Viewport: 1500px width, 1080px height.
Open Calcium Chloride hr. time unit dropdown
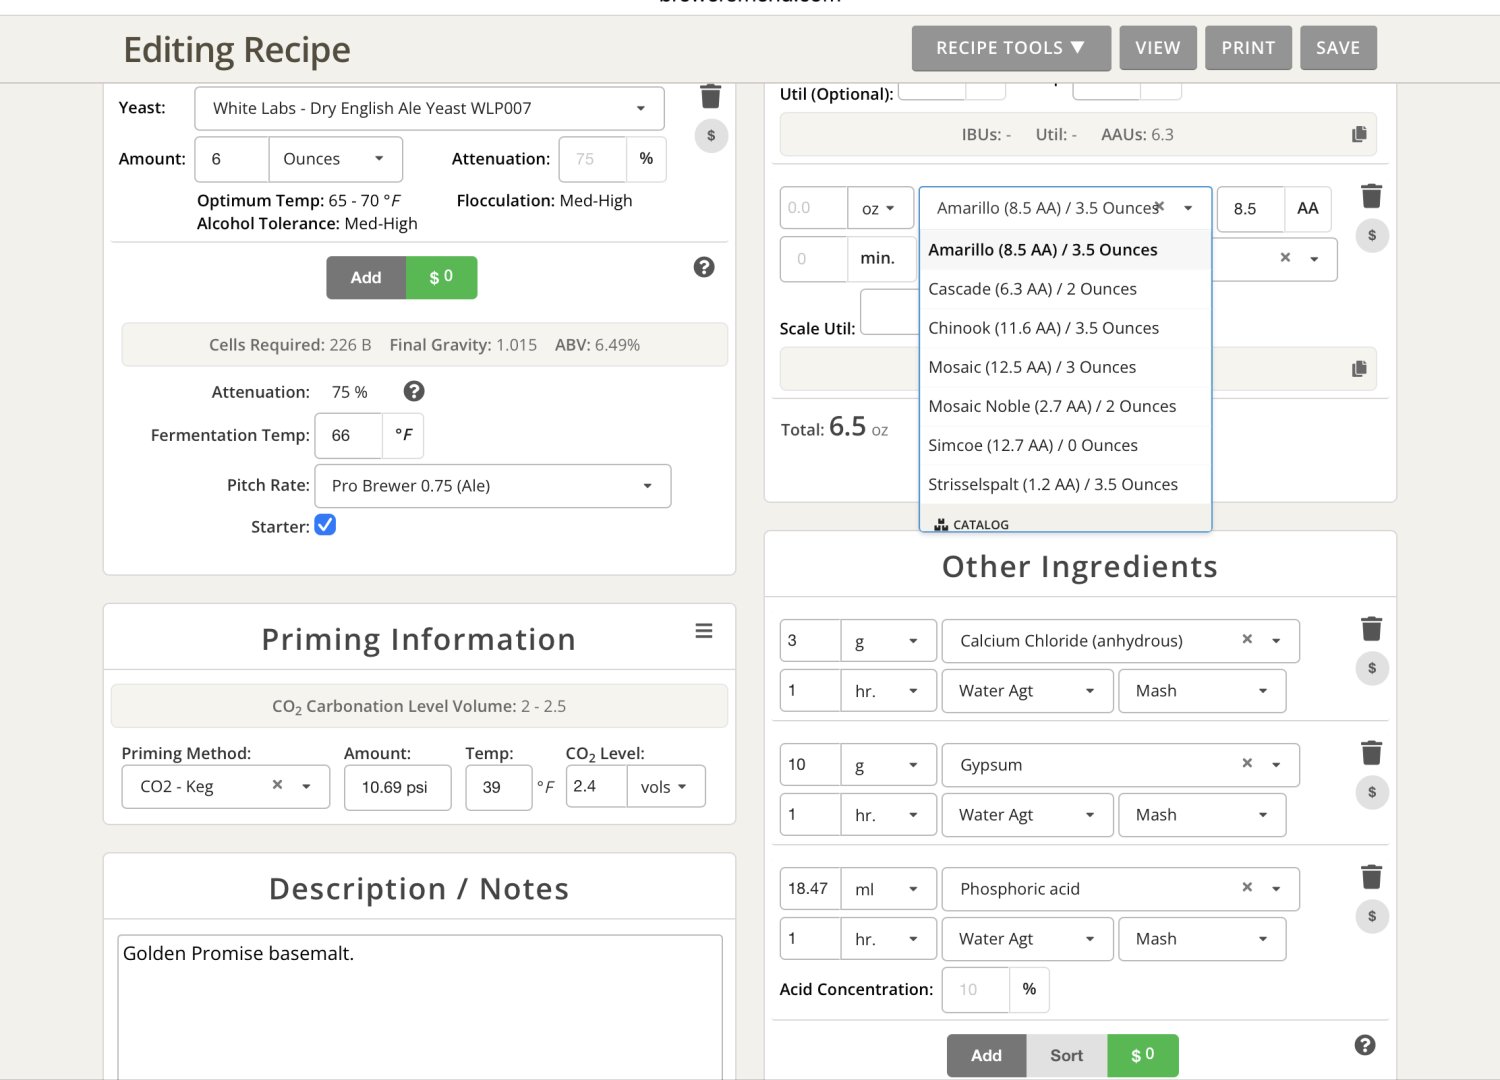point(888,691)
